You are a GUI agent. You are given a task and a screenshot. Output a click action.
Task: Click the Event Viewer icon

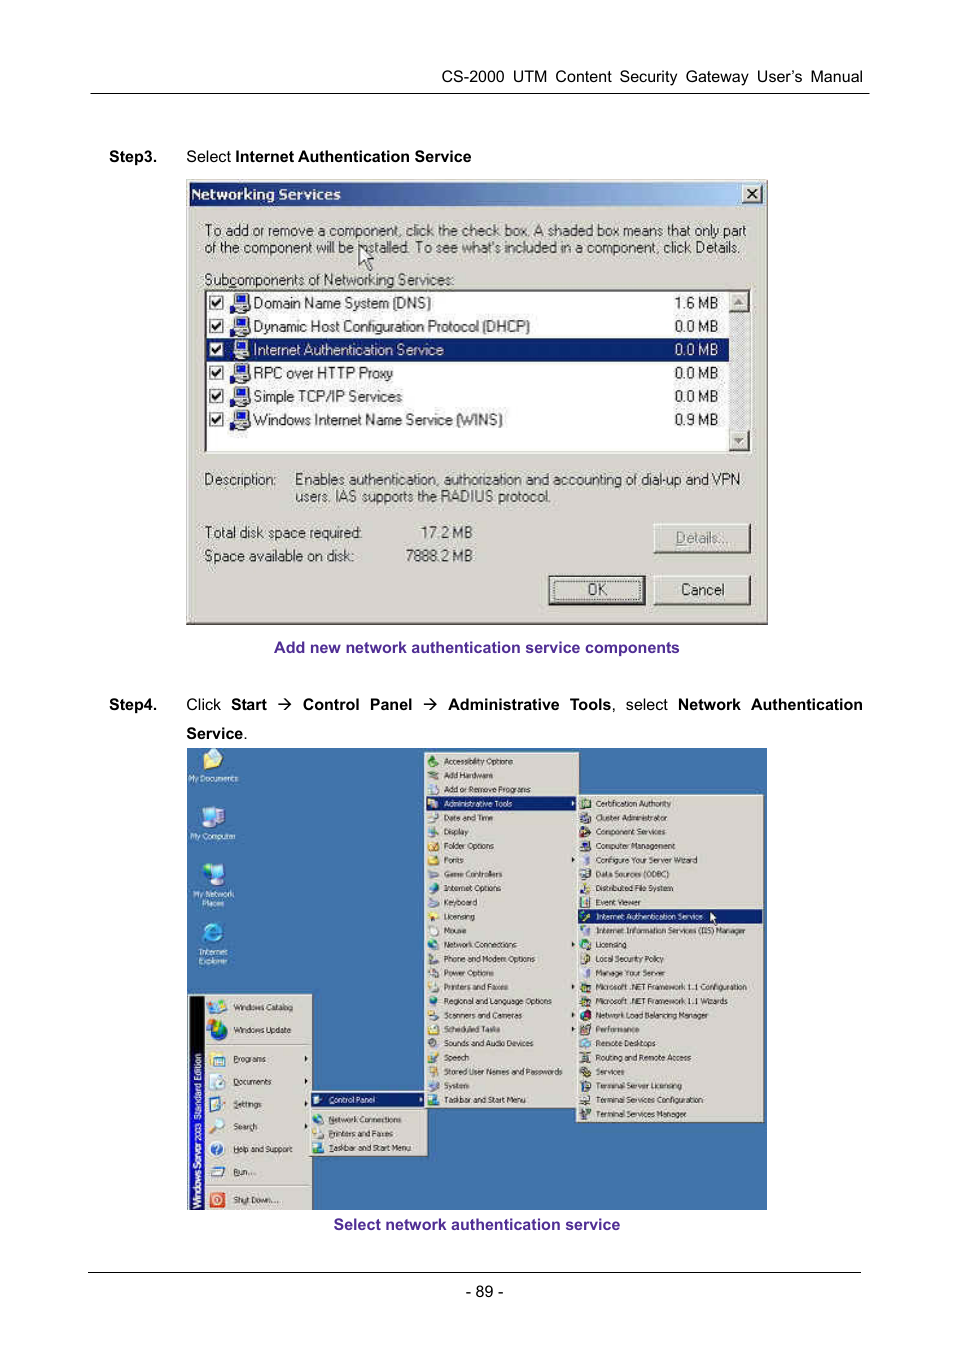(x=585, y=902)
